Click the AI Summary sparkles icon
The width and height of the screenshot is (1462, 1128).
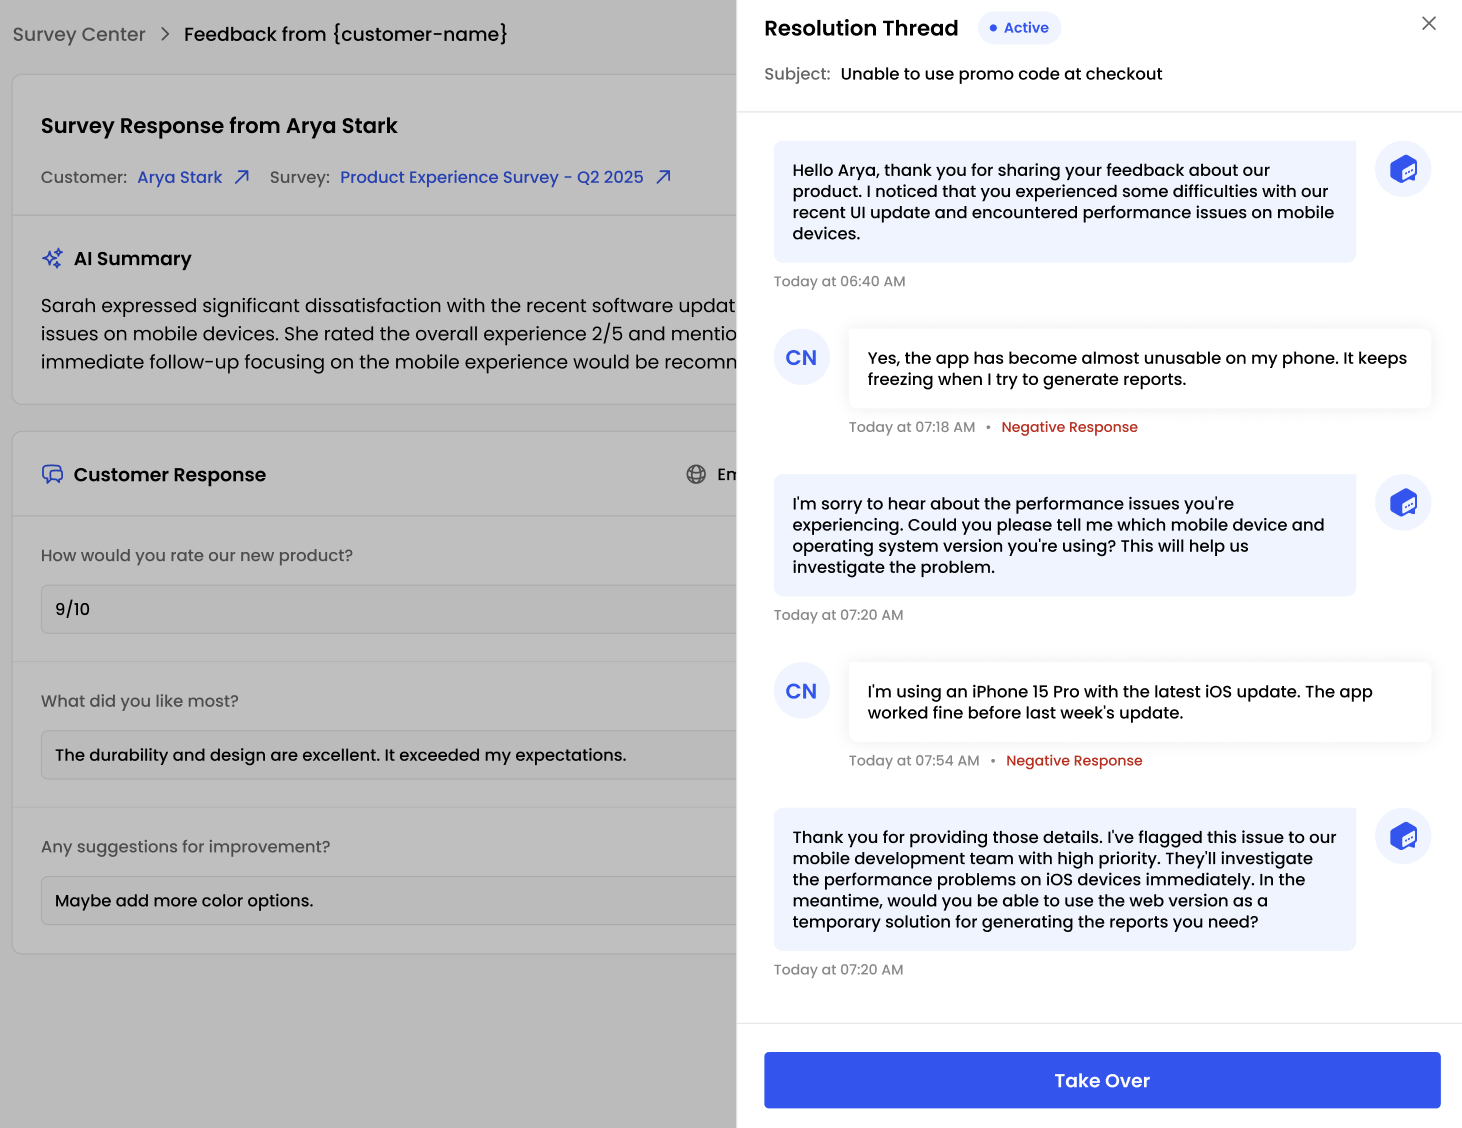(x=52, y=258)
